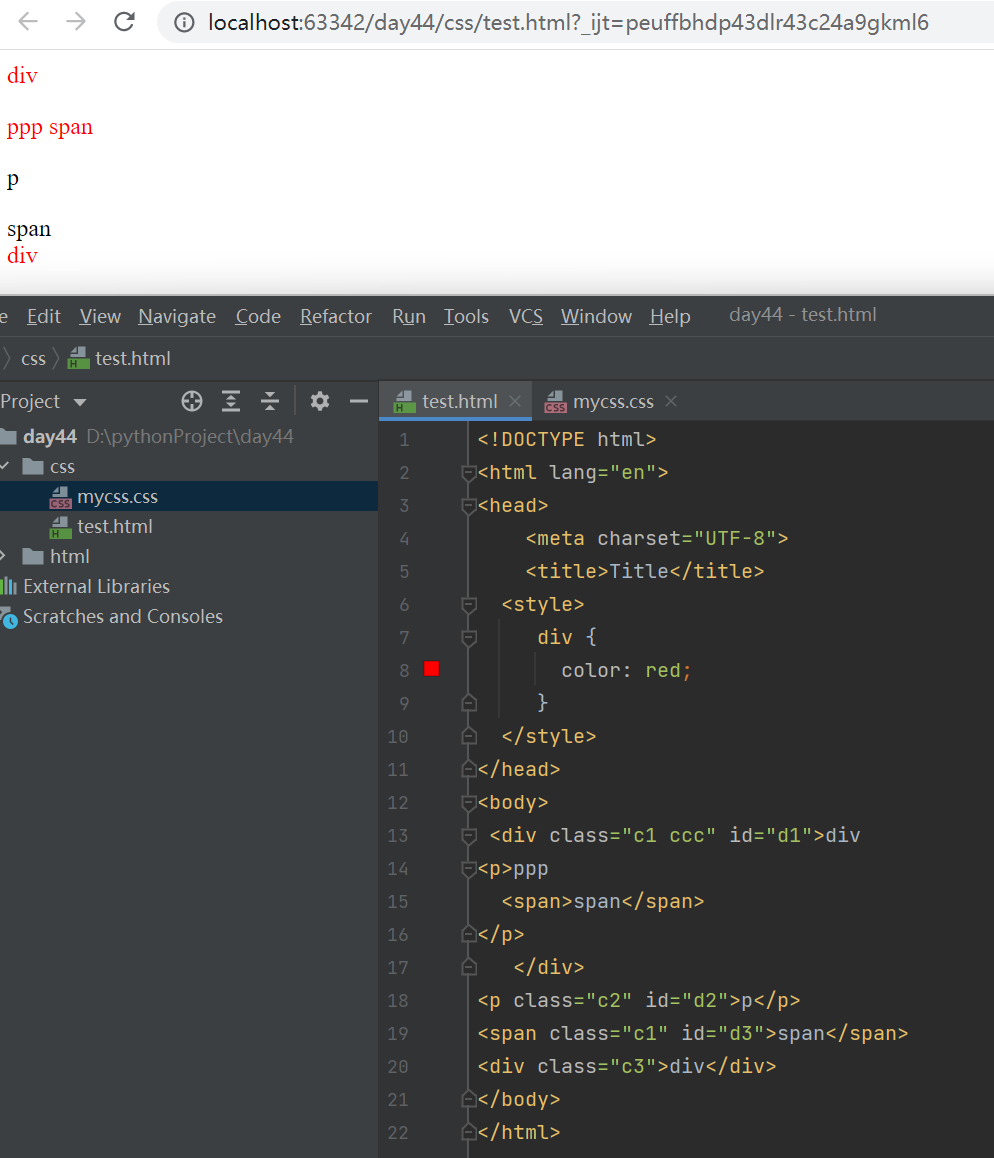Fold the body tag at line 12
This screenshot has height=1158, width=994.
(468, 803)
